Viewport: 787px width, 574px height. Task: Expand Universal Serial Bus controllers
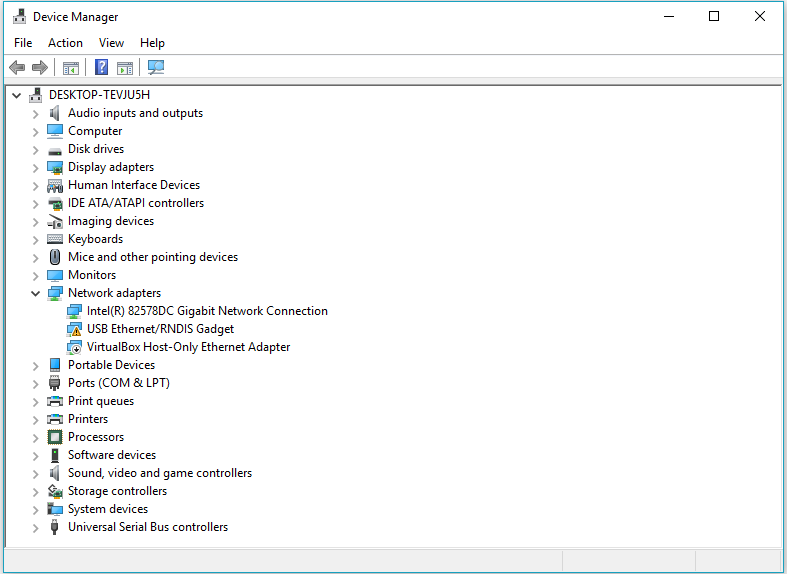point(36,527)
